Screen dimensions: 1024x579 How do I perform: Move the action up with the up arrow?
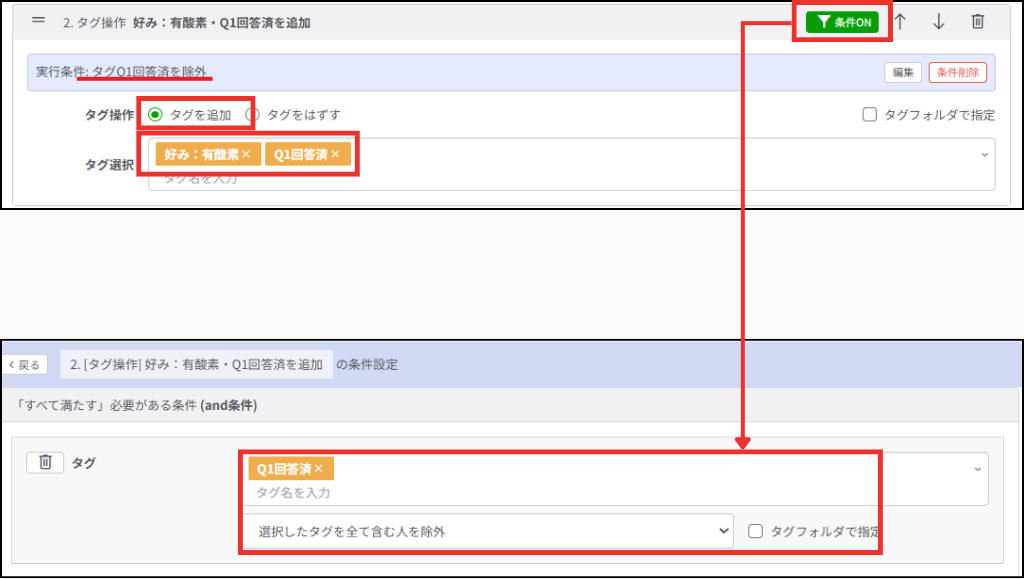coord(900,22)
